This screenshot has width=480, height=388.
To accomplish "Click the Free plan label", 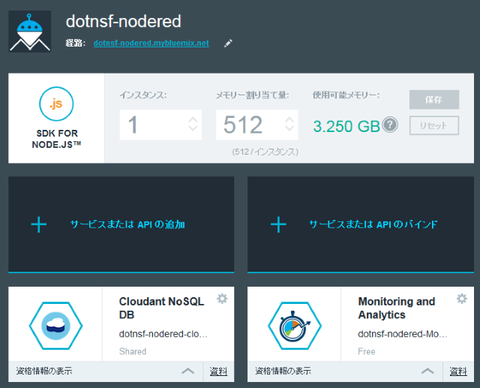I will [367, 351].
